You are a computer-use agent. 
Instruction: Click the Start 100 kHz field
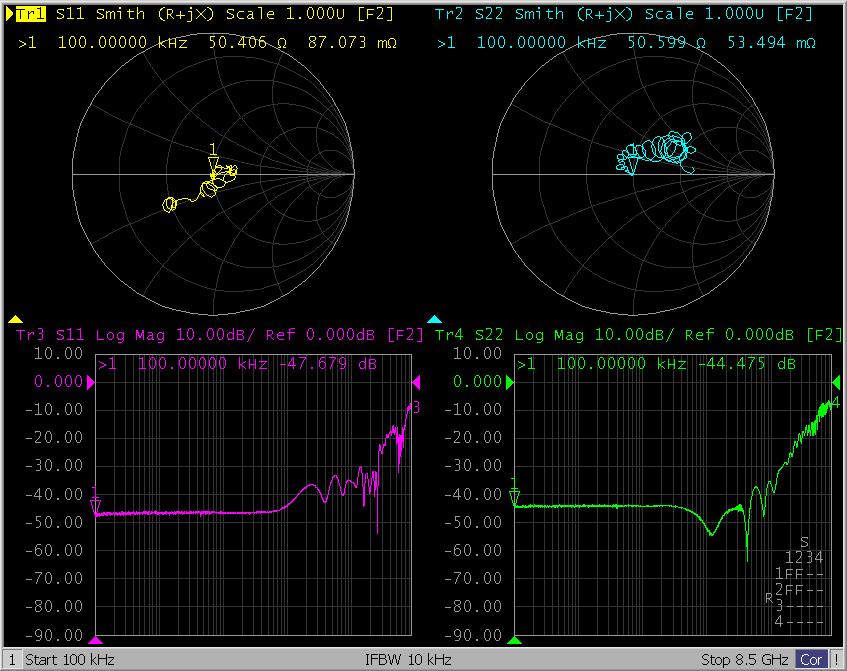[x=70, y=660]
